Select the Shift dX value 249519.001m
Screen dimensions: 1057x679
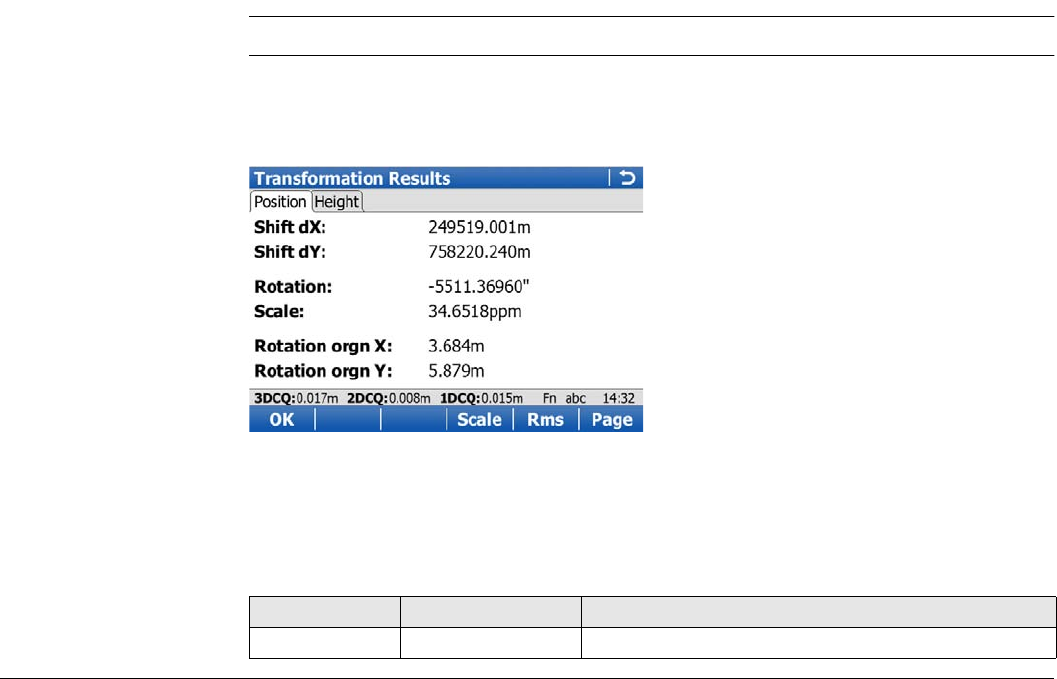479,227
